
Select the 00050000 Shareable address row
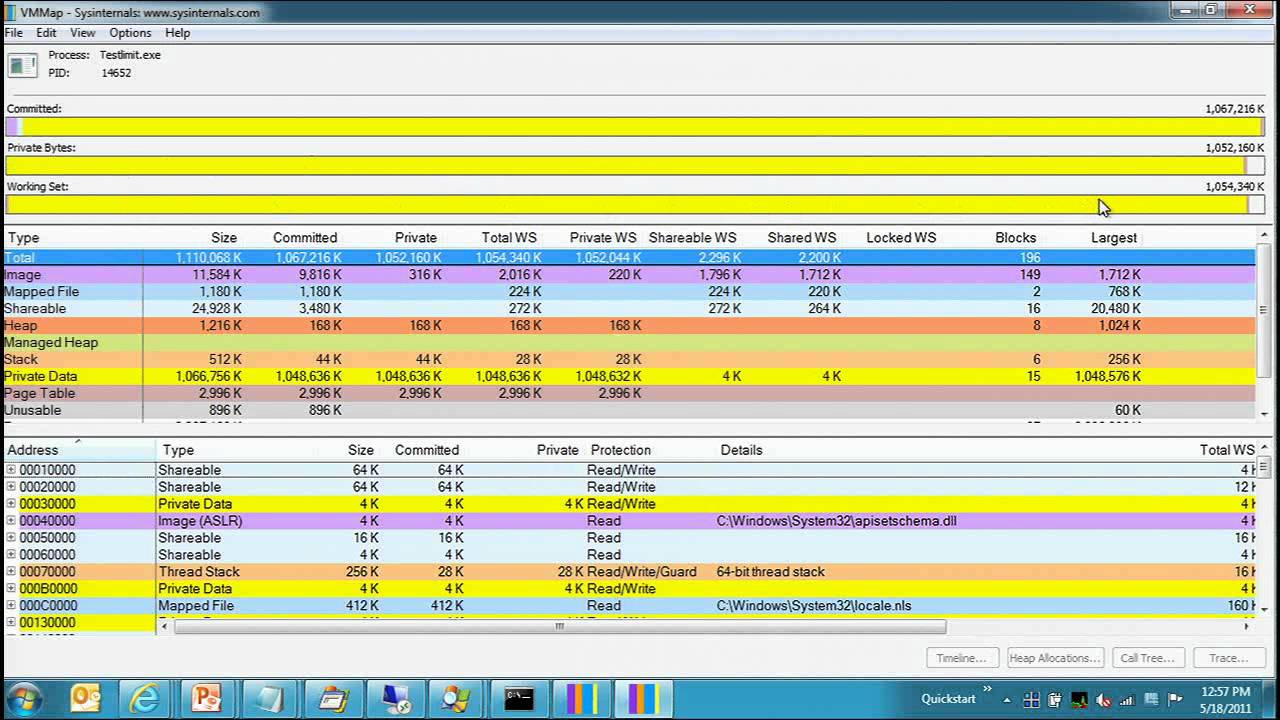tap(628, 538)
